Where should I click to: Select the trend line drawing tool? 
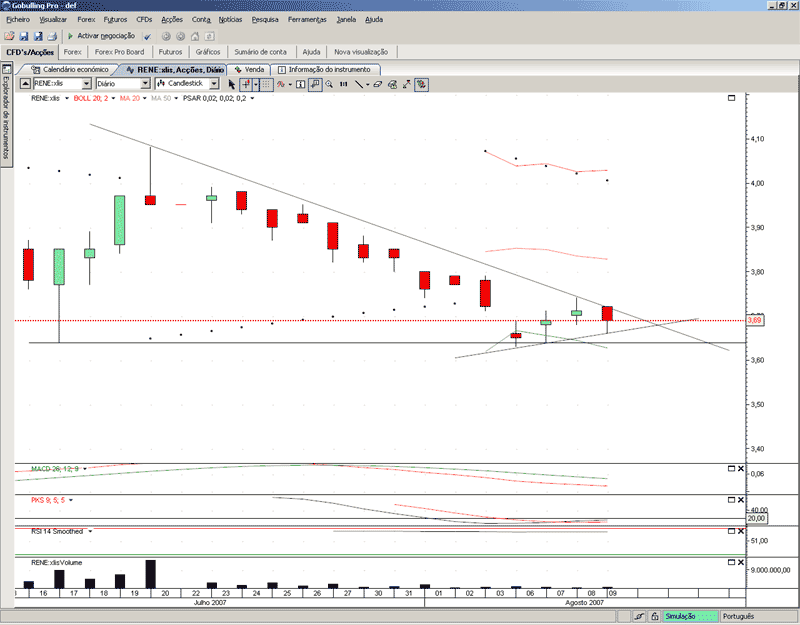(x=359, y=84)
